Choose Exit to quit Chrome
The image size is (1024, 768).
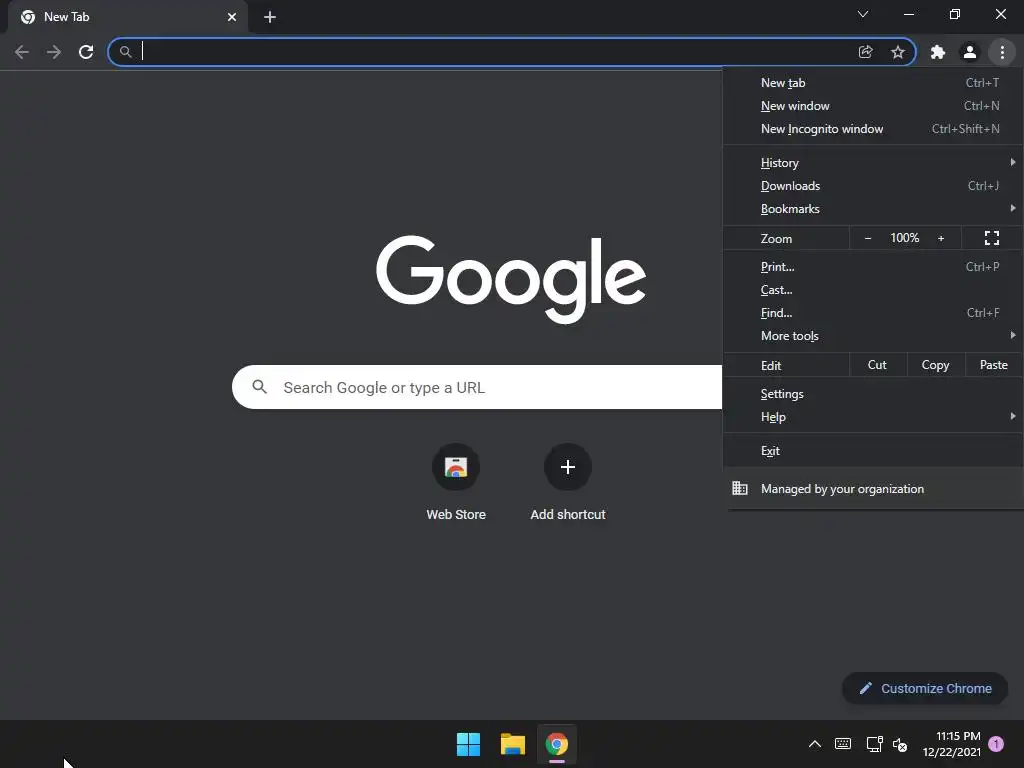click(x=872, y=451)
